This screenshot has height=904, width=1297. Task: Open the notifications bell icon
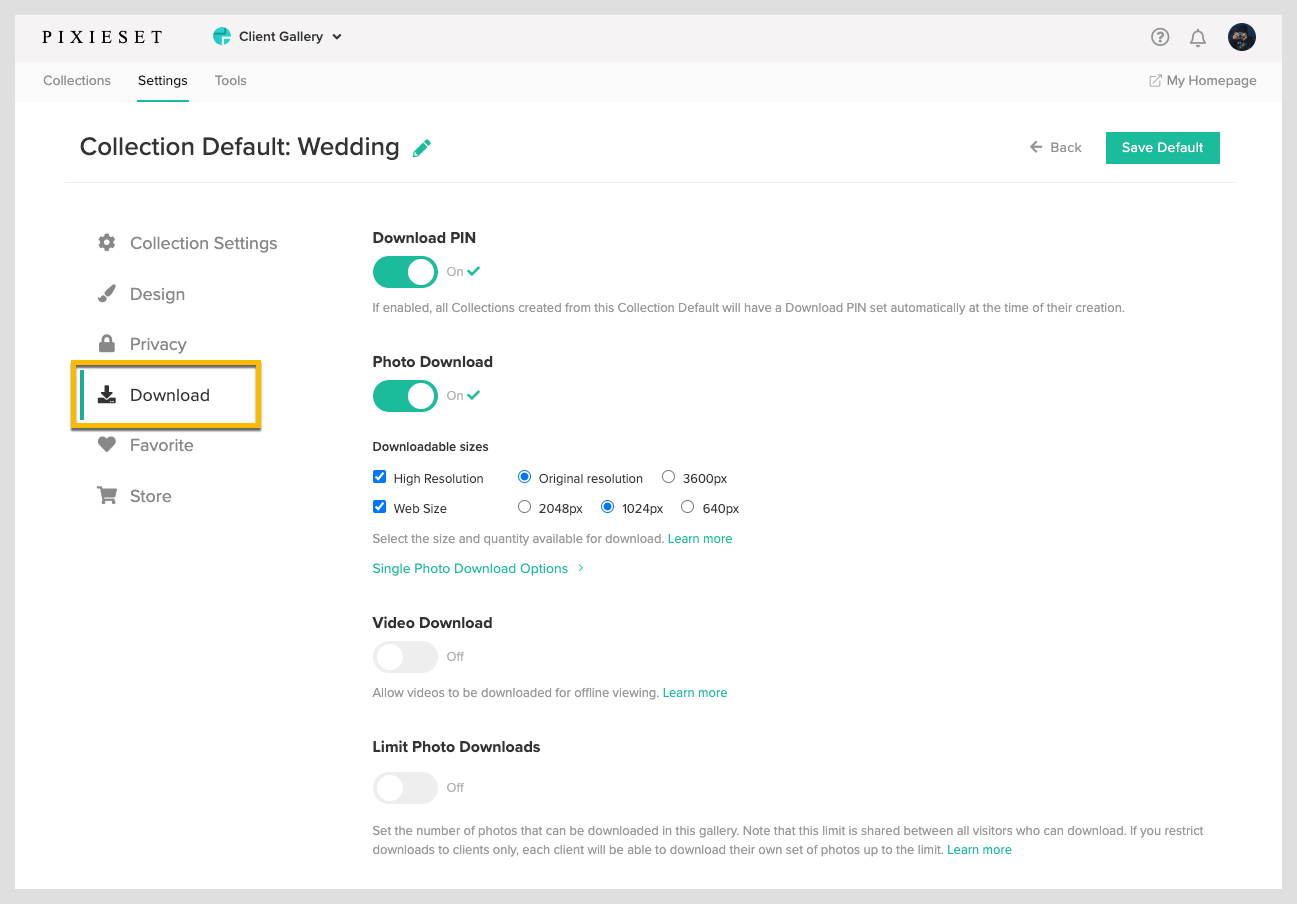1197,38
